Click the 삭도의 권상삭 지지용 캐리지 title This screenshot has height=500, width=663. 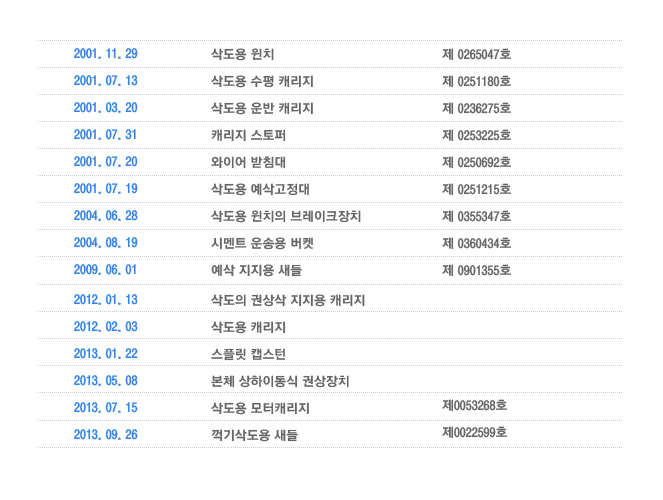point(288,300)
